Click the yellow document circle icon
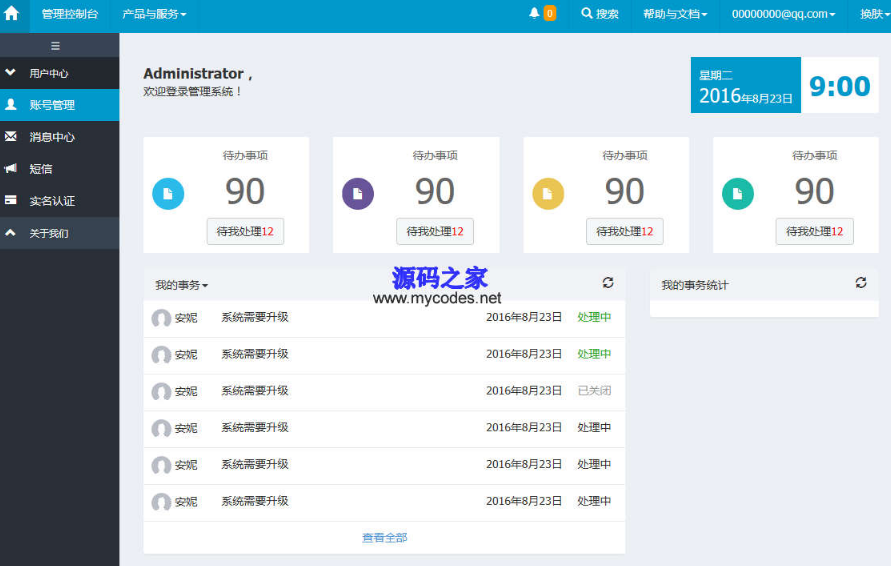Viewport: 891px width, 566px height. click(x=548, y=193)
